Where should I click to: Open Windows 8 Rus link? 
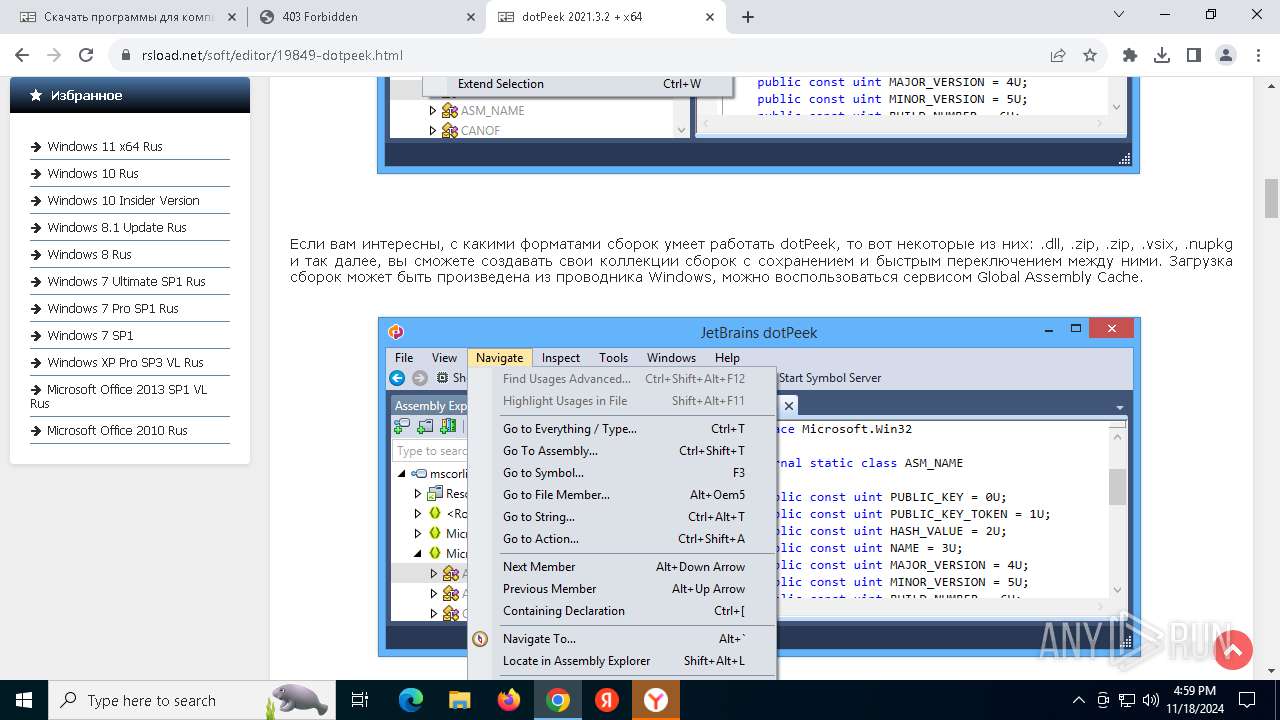click(89, 254)
